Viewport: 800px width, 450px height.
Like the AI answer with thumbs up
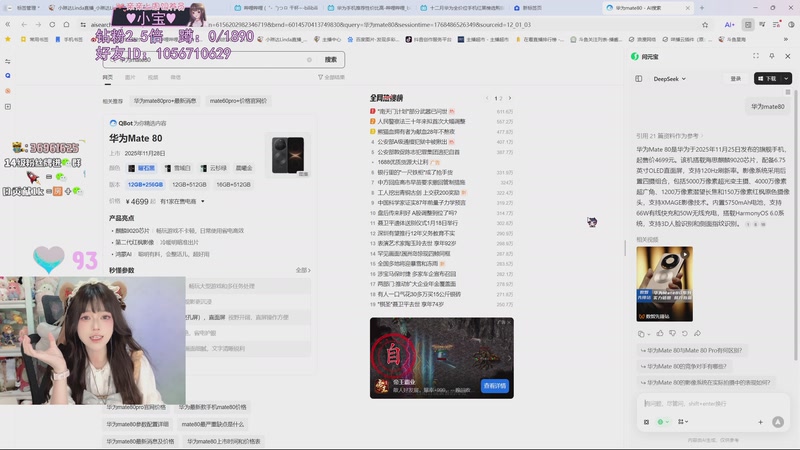[x=660, y=333]
